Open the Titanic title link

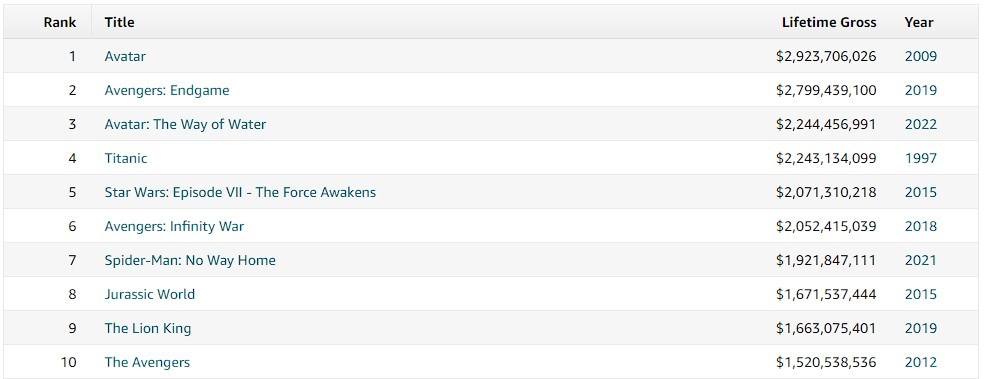(x=126, y=158)
